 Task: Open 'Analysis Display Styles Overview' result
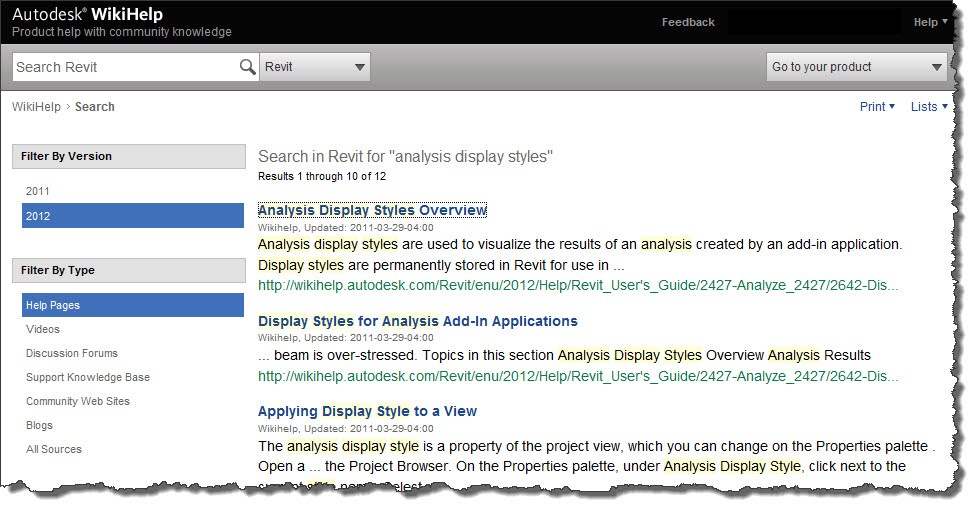tap(372, 210)
